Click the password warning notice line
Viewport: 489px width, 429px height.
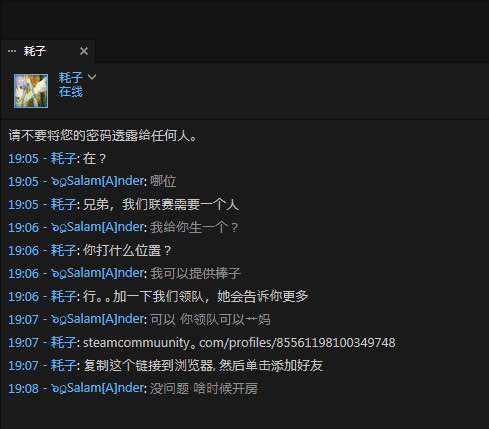[x=103, y=136]
